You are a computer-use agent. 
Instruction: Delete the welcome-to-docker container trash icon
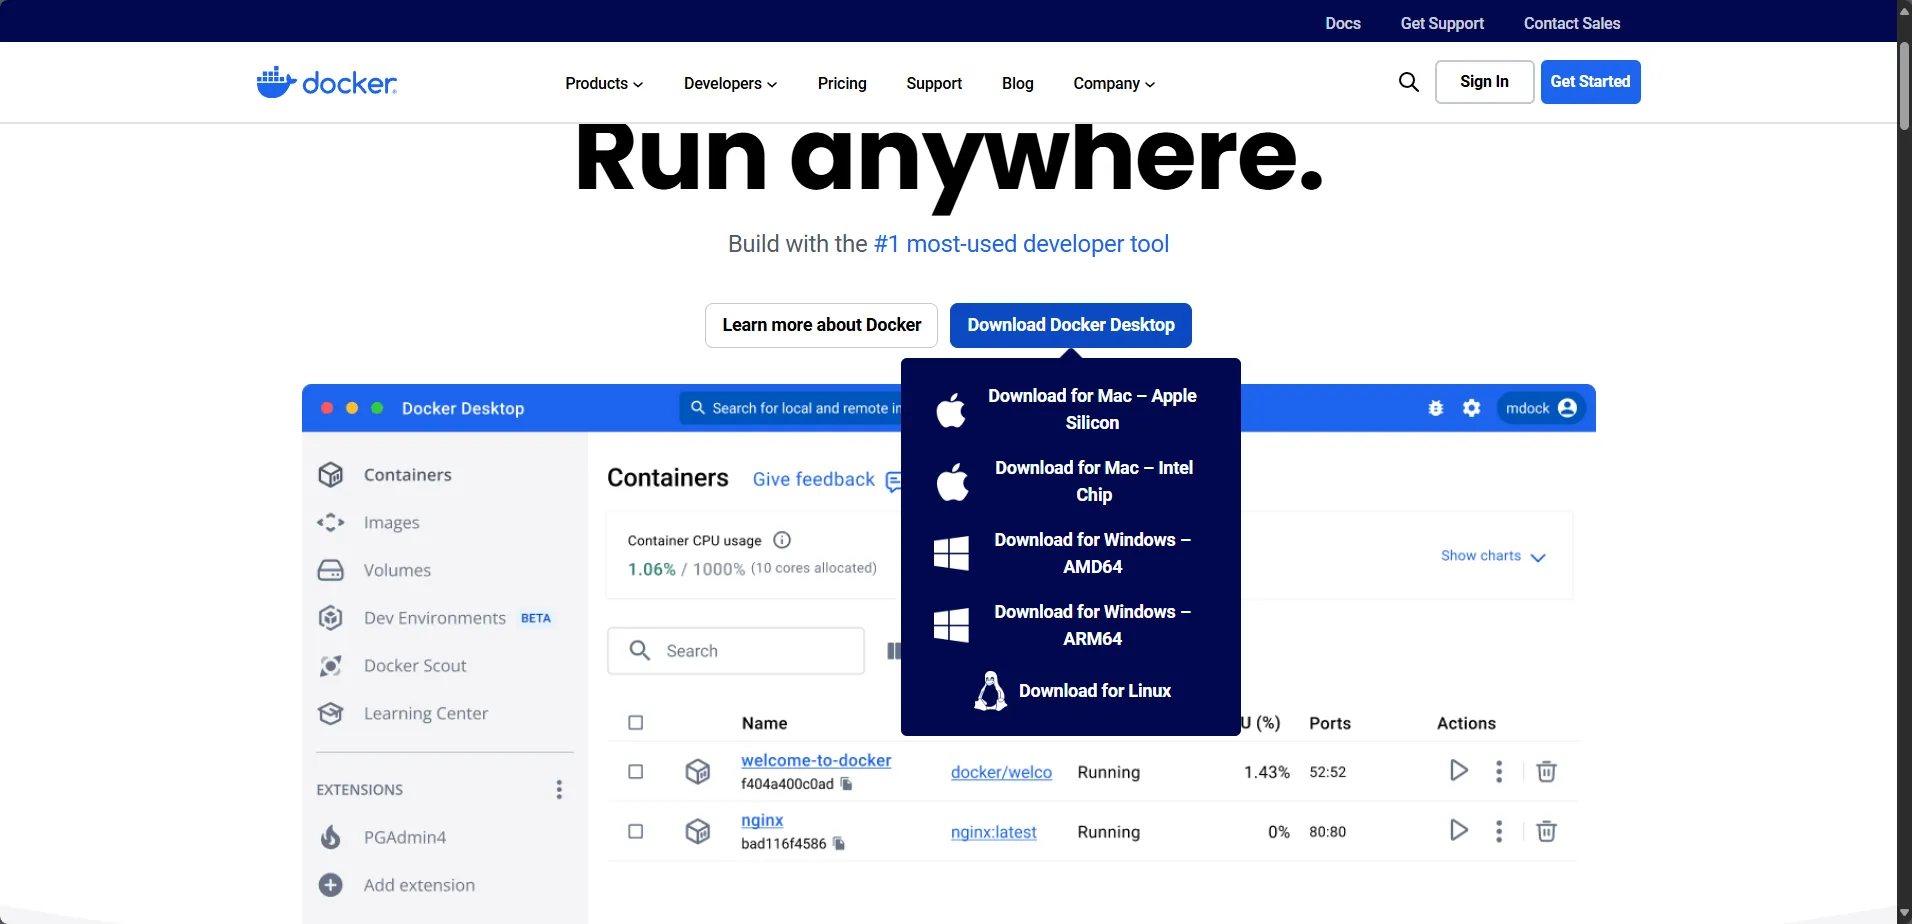point(1546,771)
